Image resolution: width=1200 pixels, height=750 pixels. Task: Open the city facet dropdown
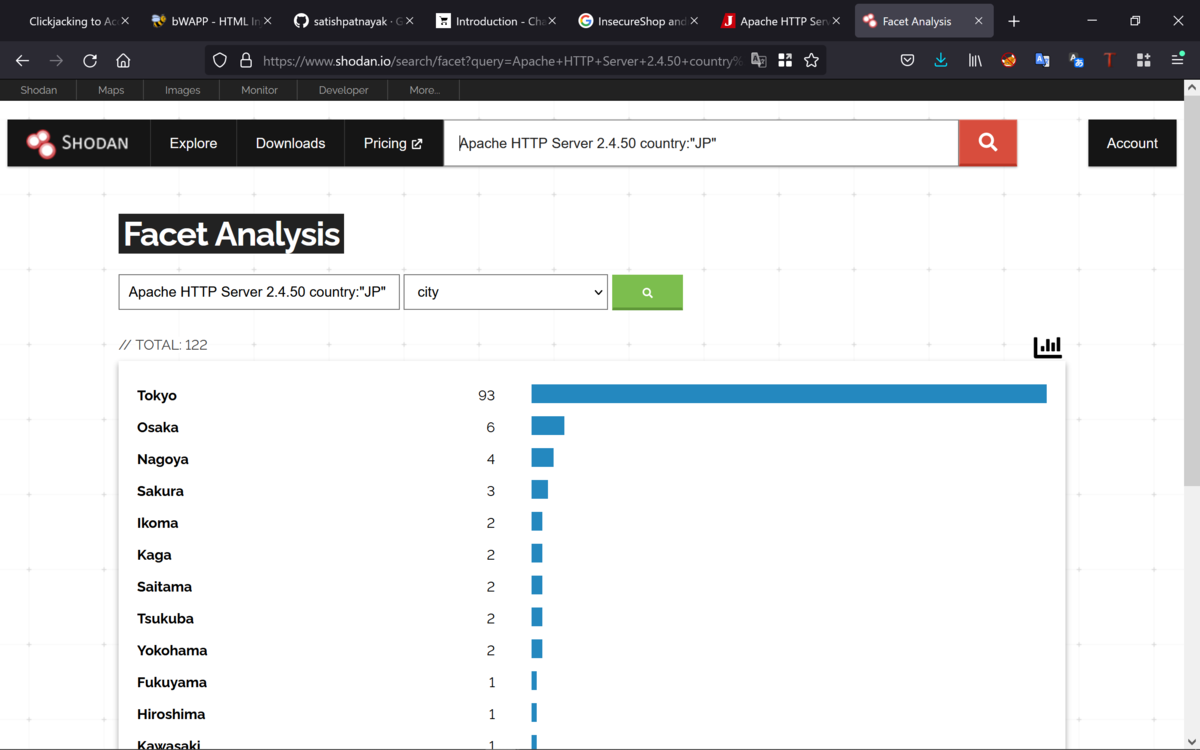pos(505,292)
